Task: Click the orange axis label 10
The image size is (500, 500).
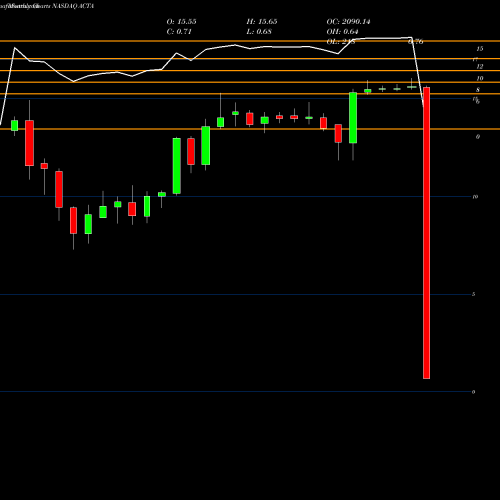Action: pyautogui.click(x=480, y=78)
